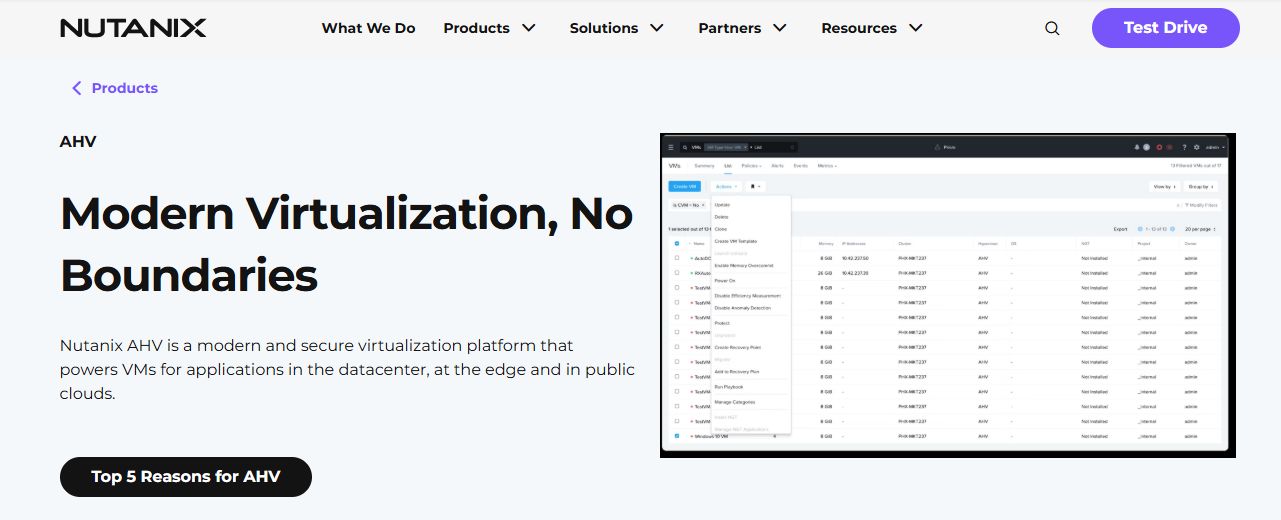Screen dimensions: 1281x520
Task: Choose Create VM Template in Actions menu
Action: 736,241
